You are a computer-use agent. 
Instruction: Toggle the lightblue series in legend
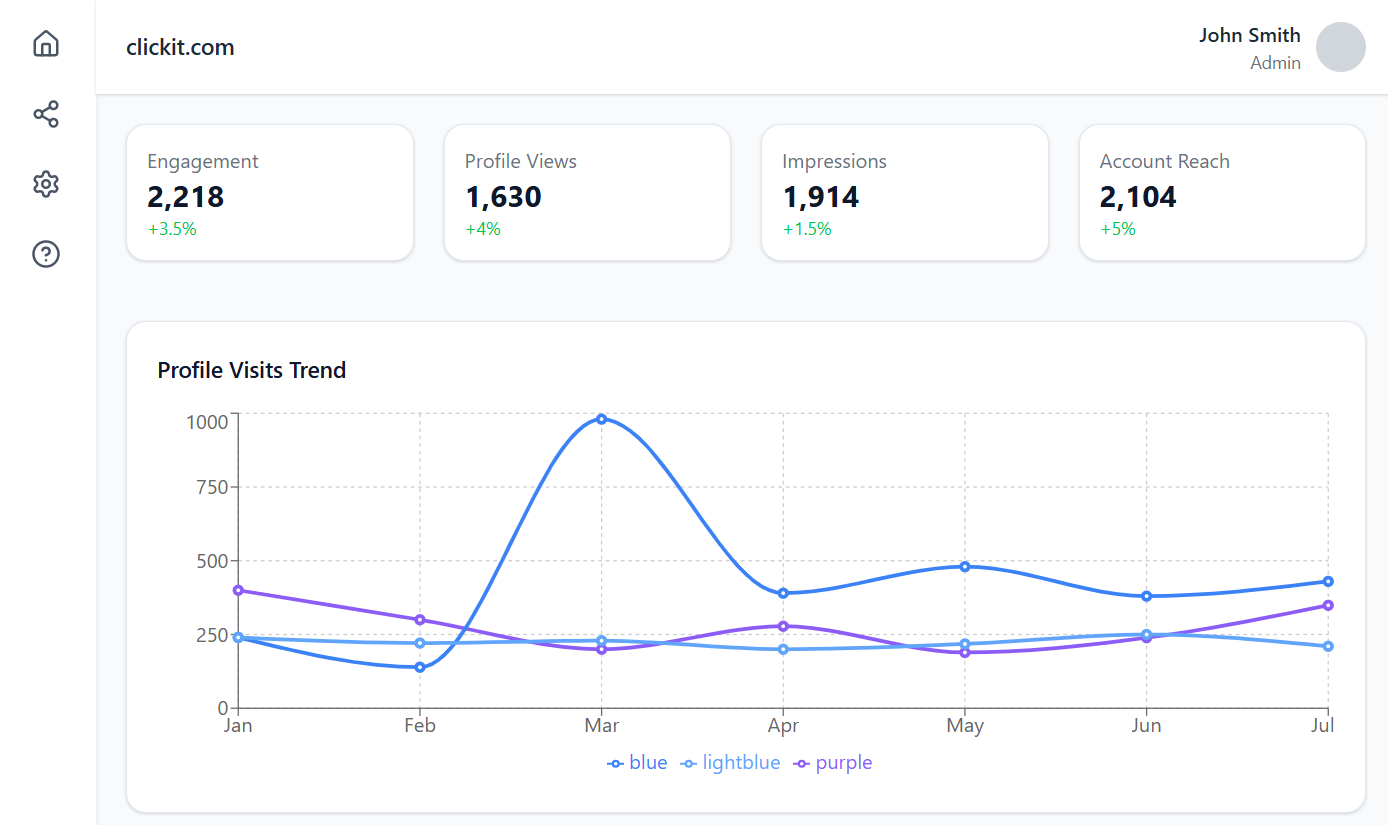click(730, 763)
